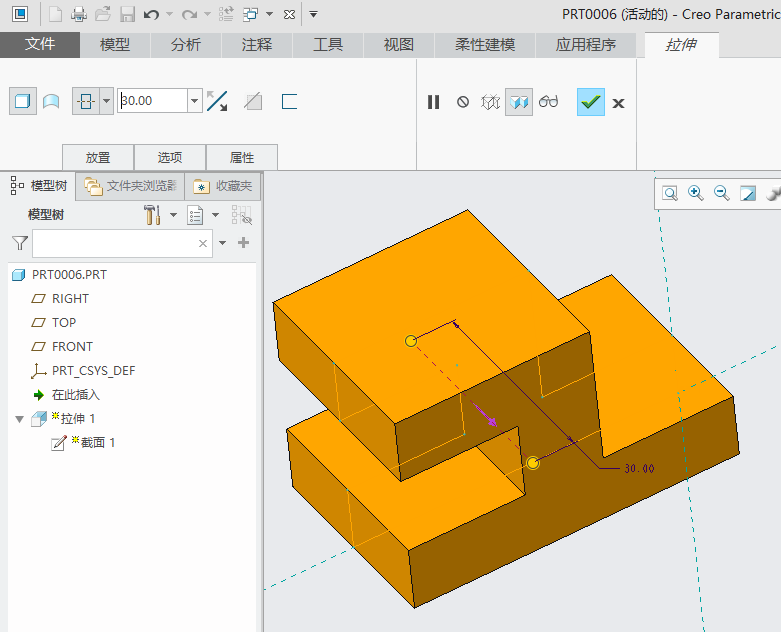Accept the extrude with green checkmark
This screenshot has height=632, width=781.
[590, 102]
